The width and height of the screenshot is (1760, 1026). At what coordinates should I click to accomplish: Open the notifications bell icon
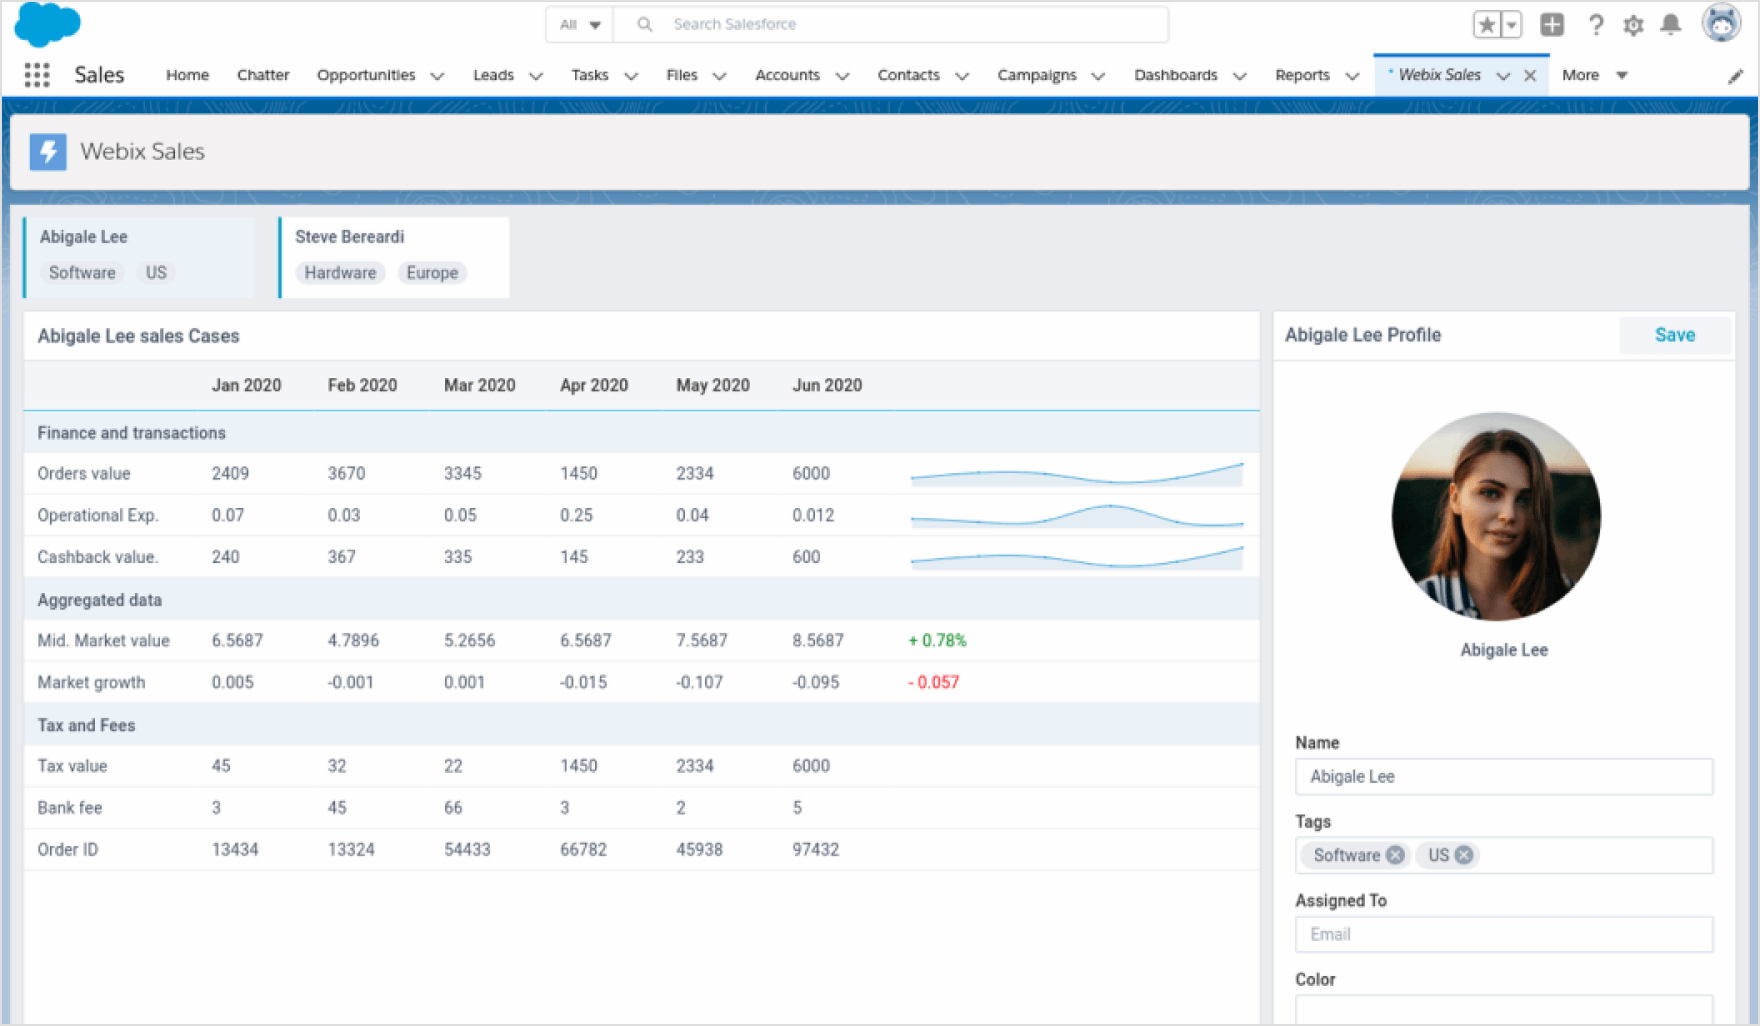coord(1670,25)
